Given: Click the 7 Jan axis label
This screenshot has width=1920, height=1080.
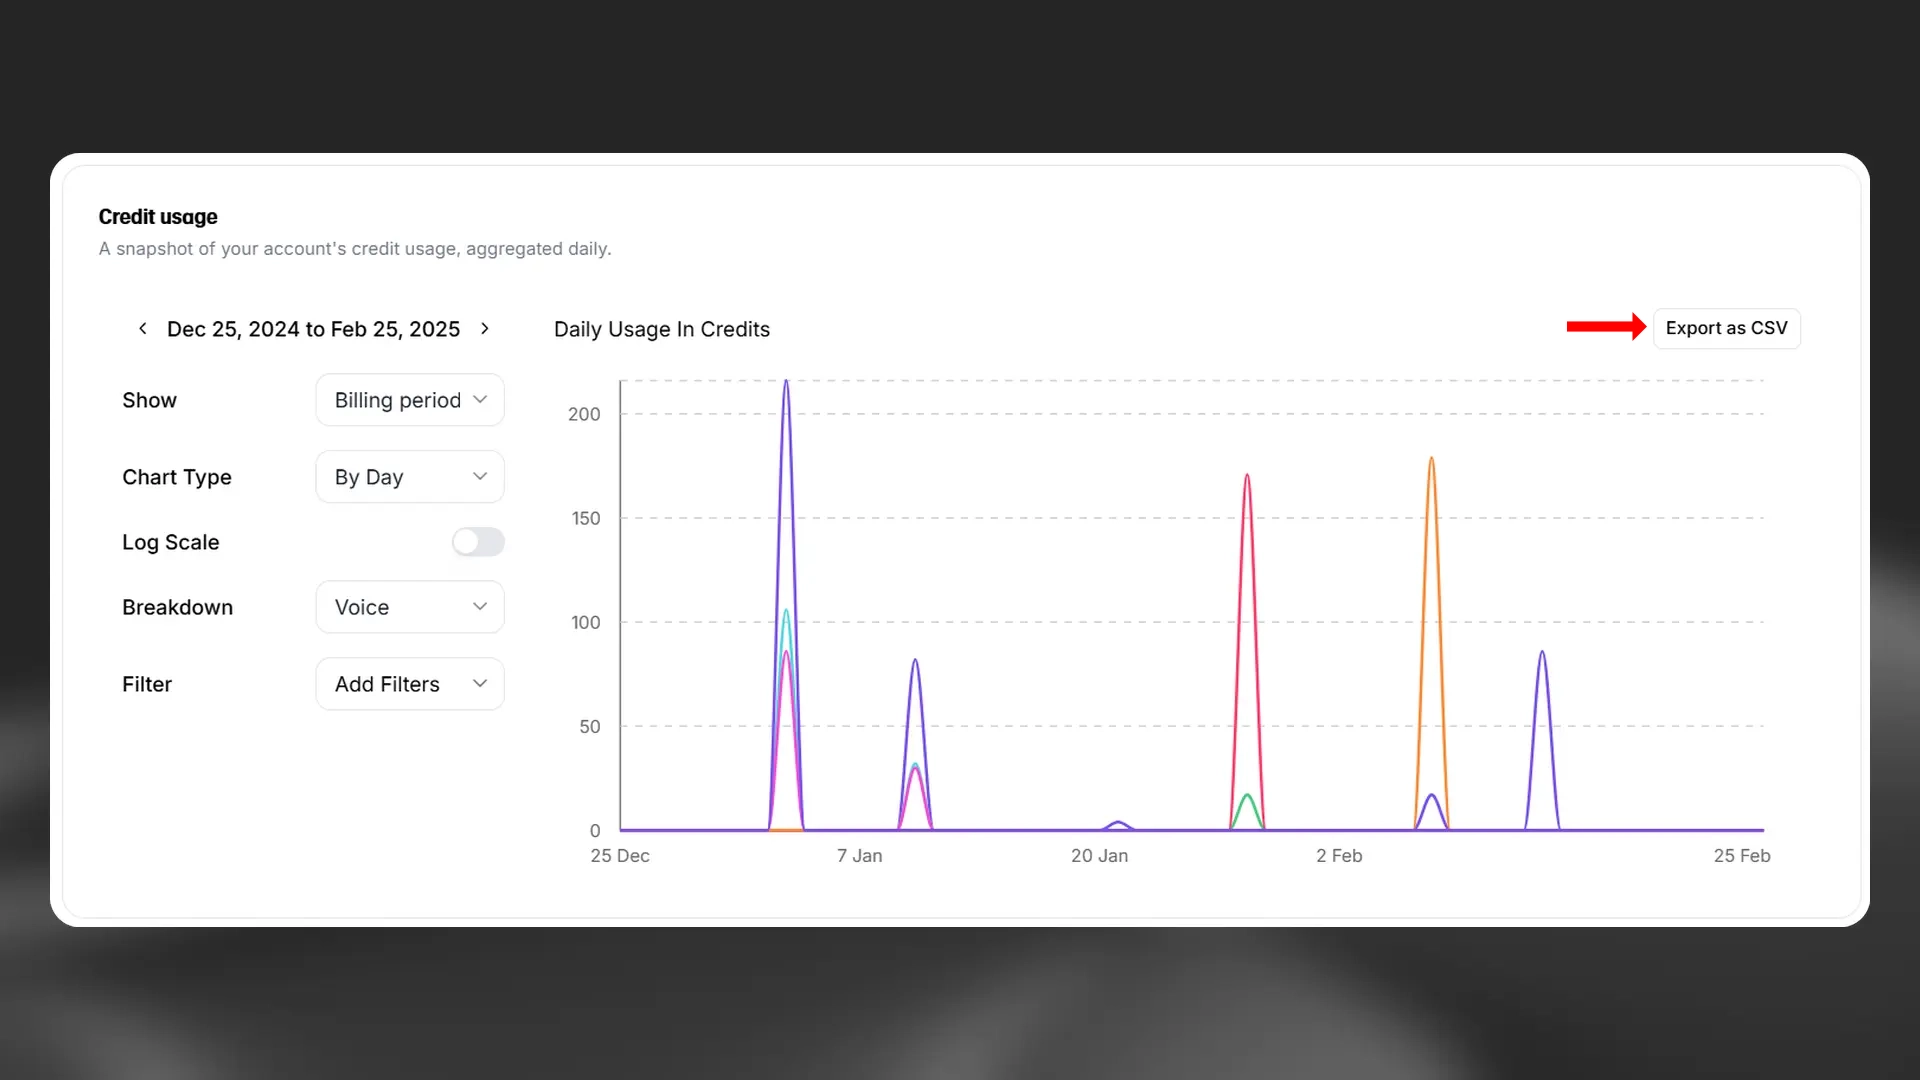Looking at the screenshot, I should tap(860, 856).
